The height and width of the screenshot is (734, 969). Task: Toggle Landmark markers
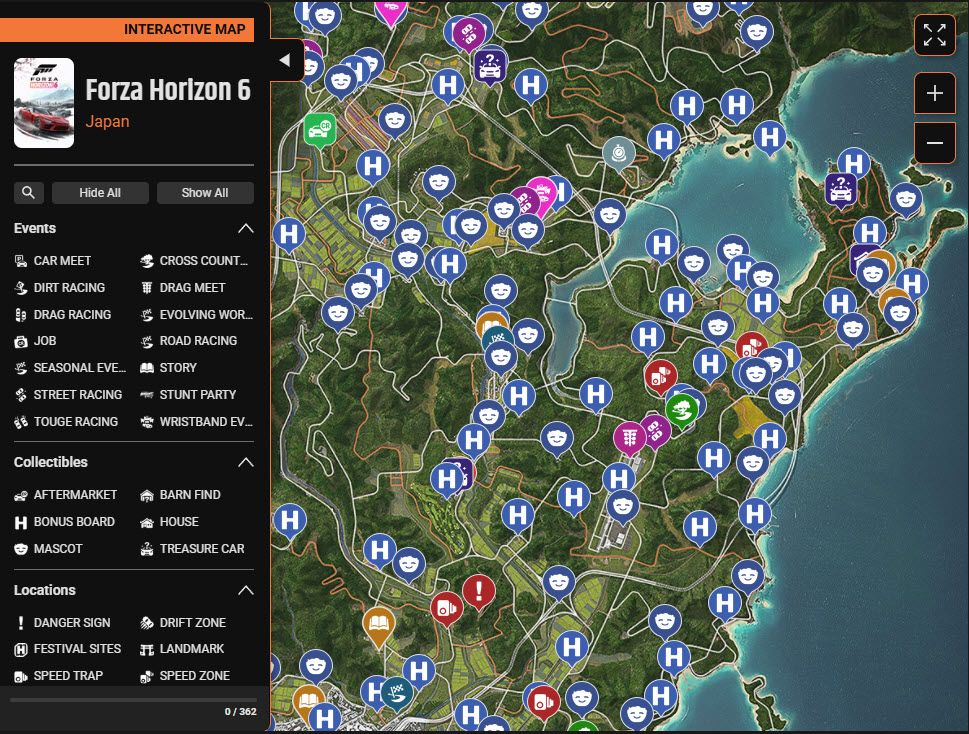(182, 649)
